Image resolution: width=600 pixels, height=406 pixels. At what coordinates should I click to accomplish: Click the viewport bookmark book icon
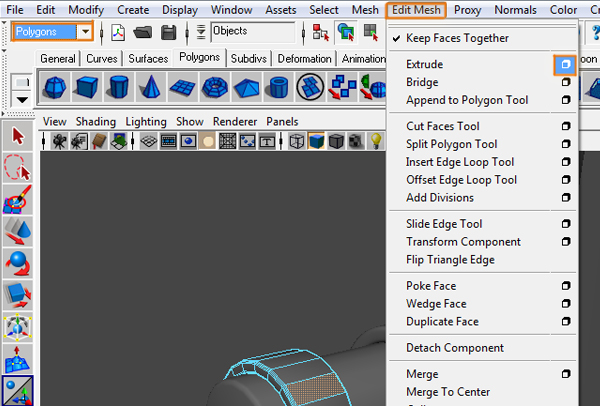99,142
